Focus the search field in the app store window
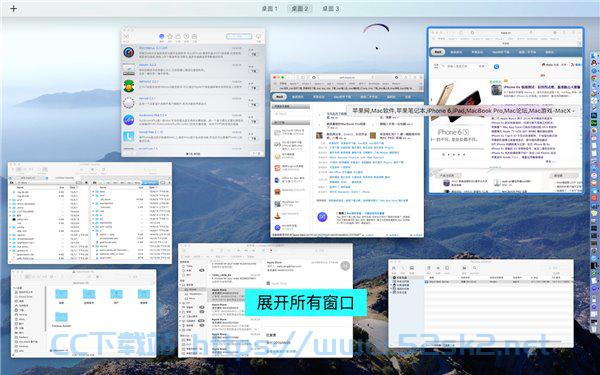Image resolution: width=600 pixels, height=375 pixels. tap(239, 36)
